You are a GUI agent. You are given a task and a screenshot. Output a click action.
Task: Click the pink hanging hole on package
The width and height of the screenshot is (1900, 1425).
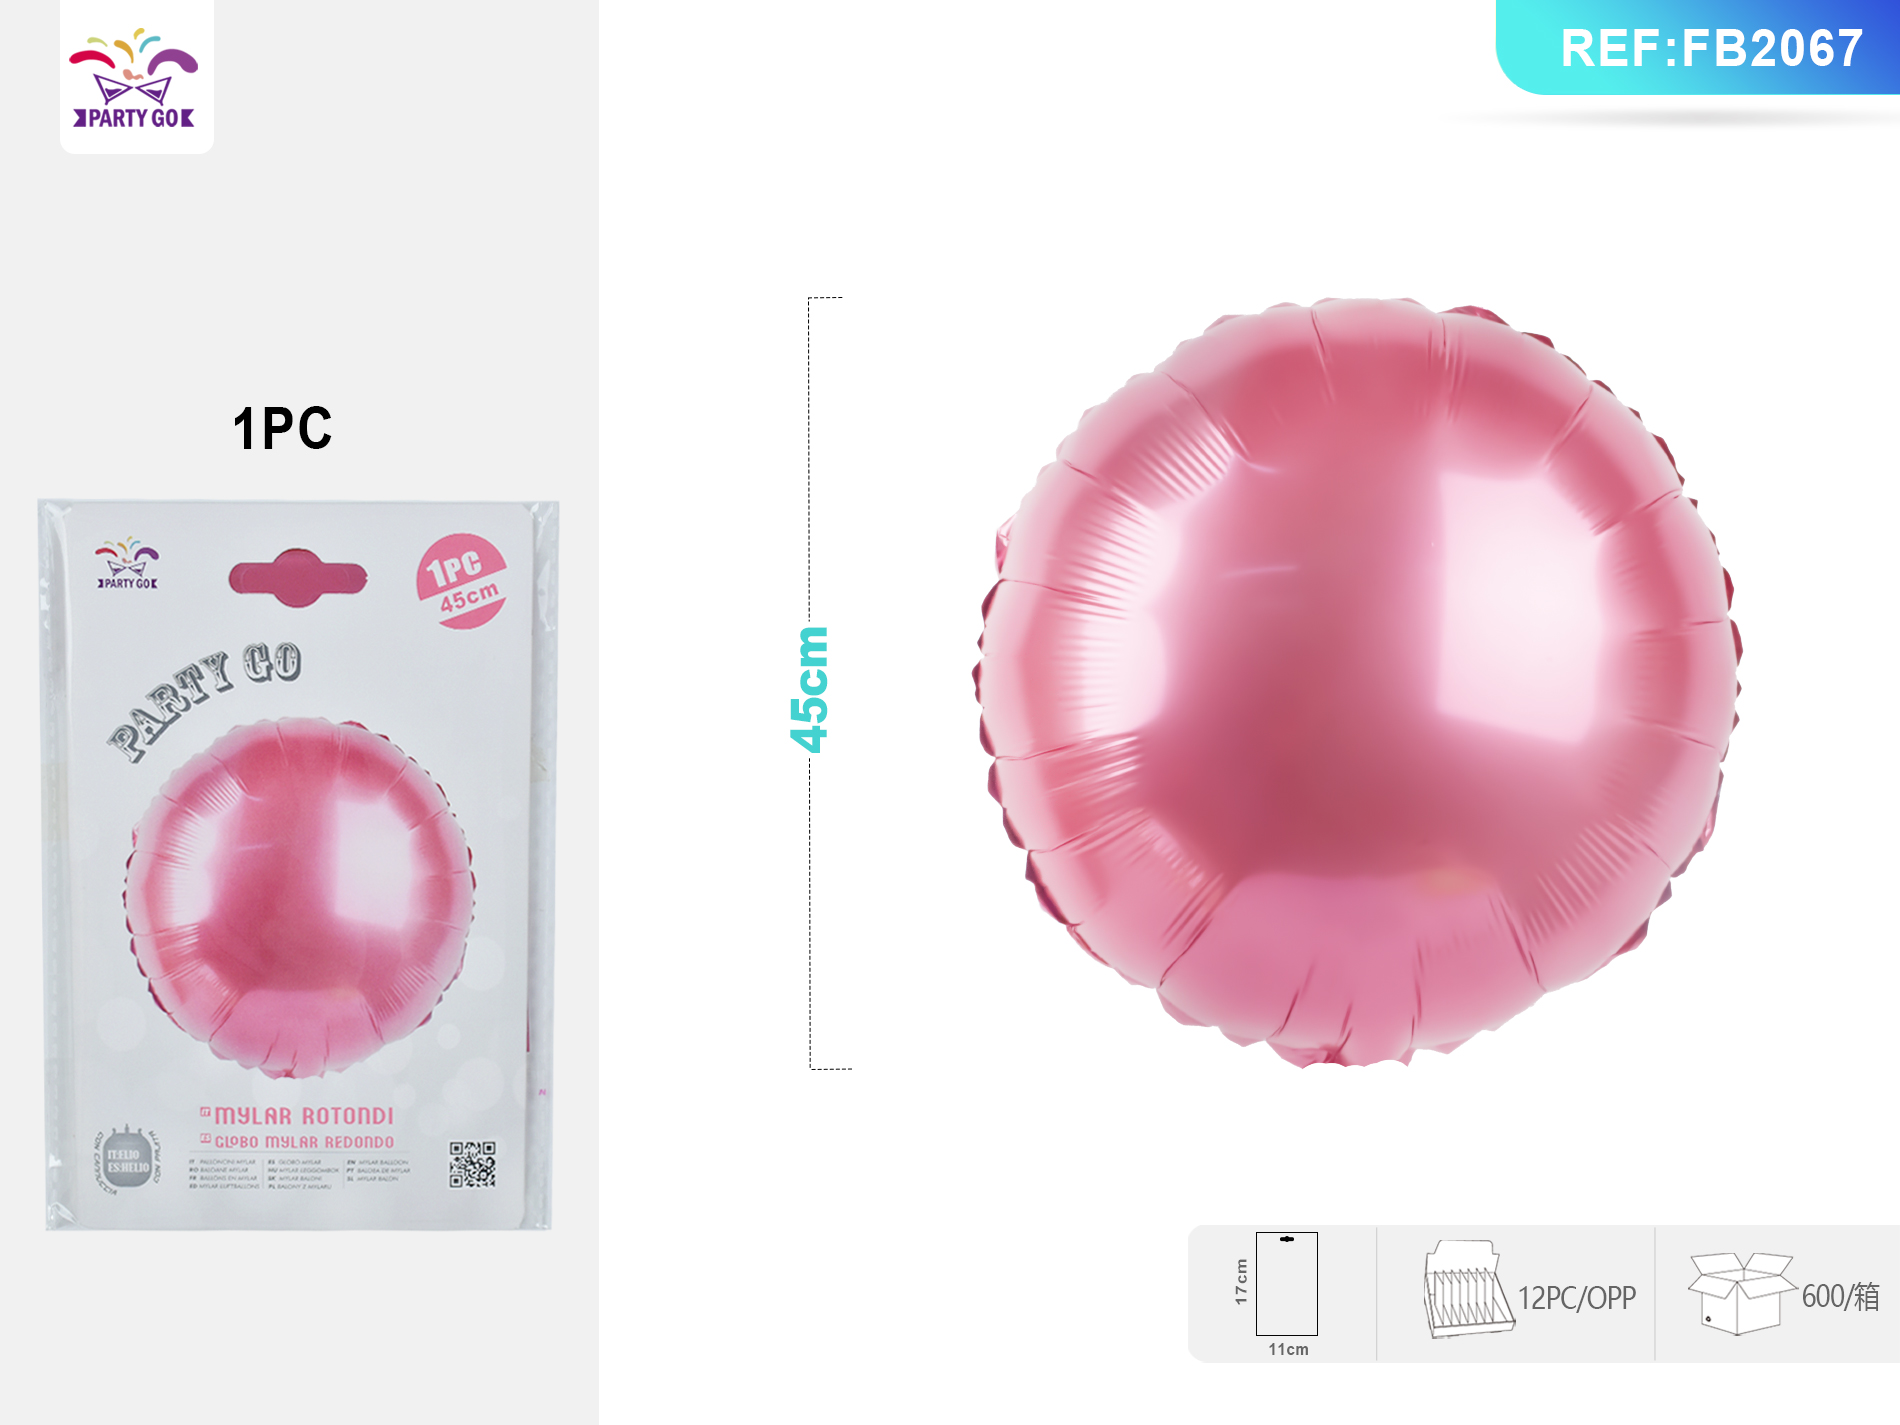[x=298, y=577]
